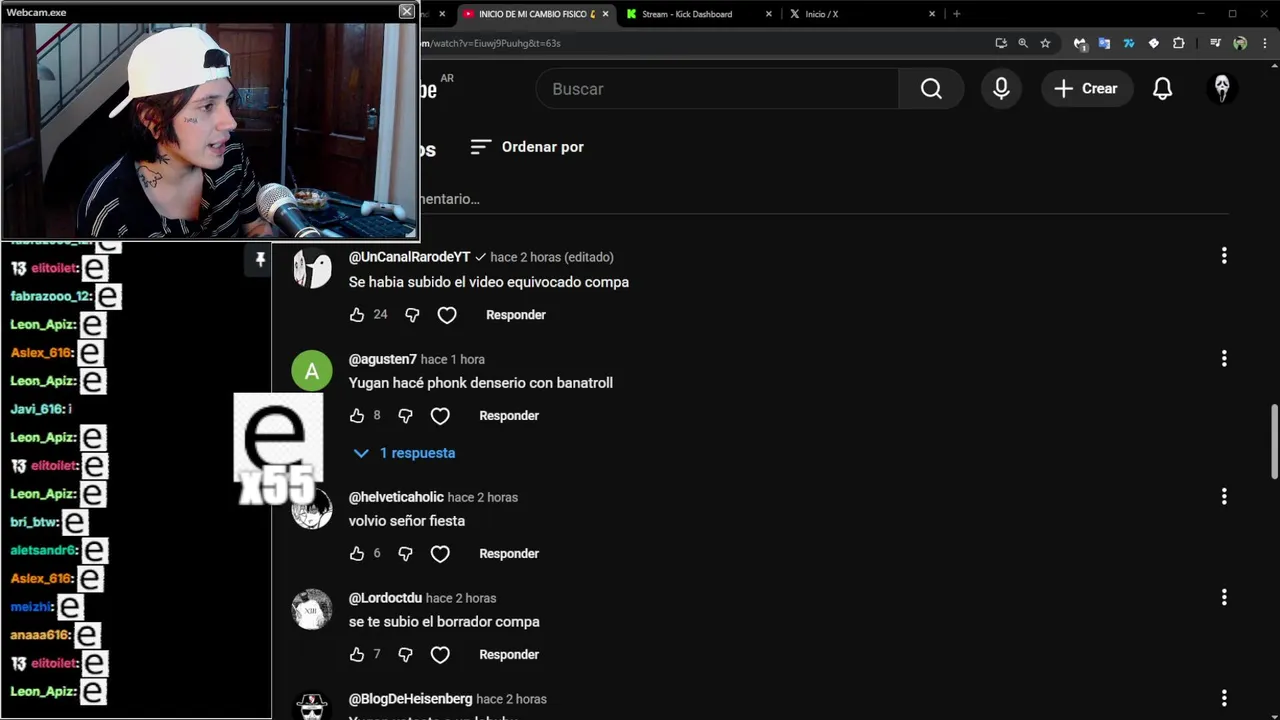Close the Webcam.exe window
Image resolution: width=1280 pixels, height=720 pixels.
pyautogui.click(x=406, y=11)
